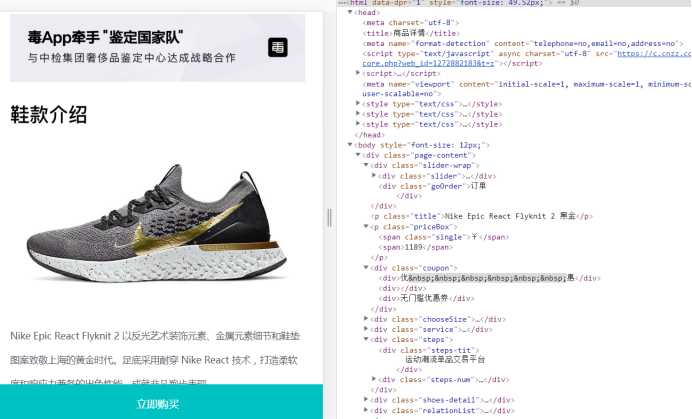Image resolution: width=692 pixels, height=419 pixels.
Task: Collapse the div steps node
Action: (366, 339)
